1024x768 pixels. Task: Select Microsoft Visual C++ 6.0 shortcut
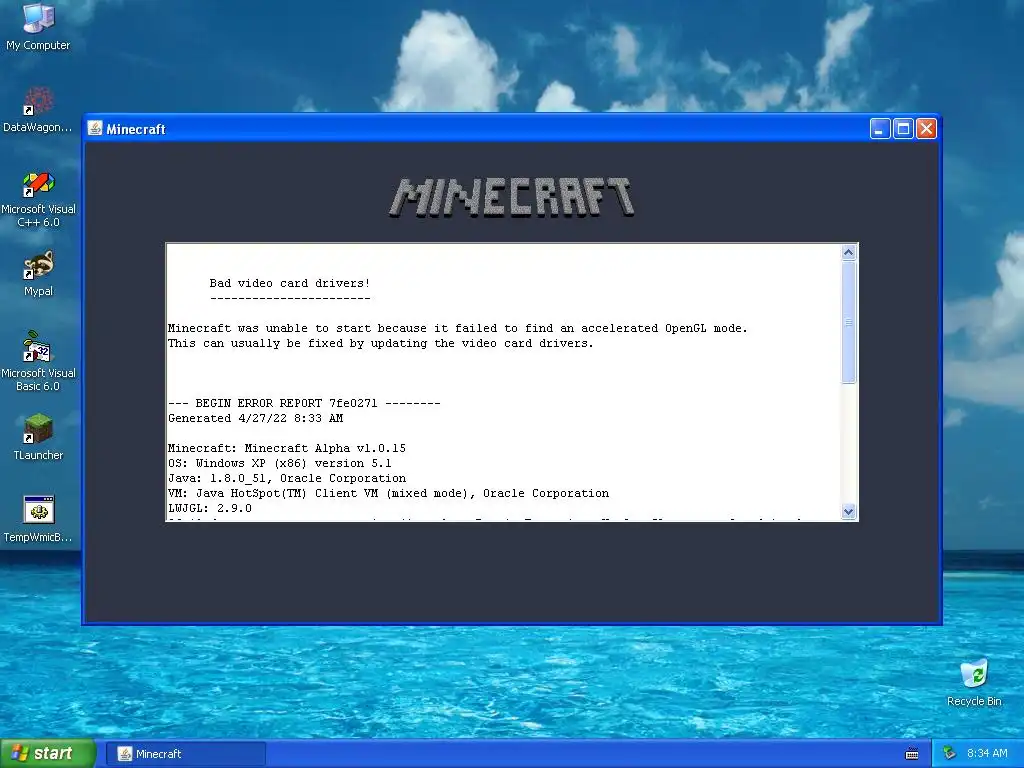click(38, 199)
